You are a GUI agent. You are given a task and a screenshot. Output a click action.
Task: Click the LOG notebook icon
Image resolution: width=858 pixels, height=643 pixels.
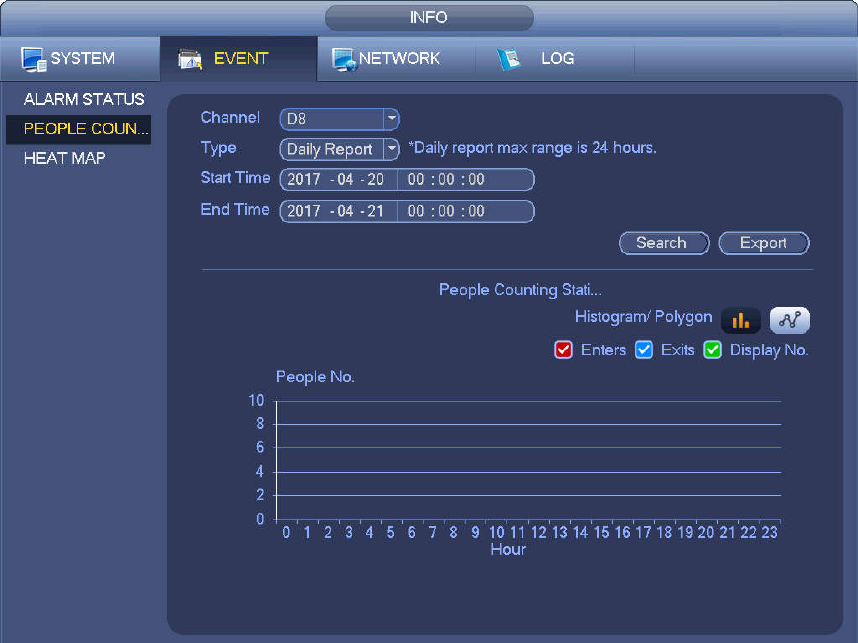pyautogui.click(x=509, y=59)
